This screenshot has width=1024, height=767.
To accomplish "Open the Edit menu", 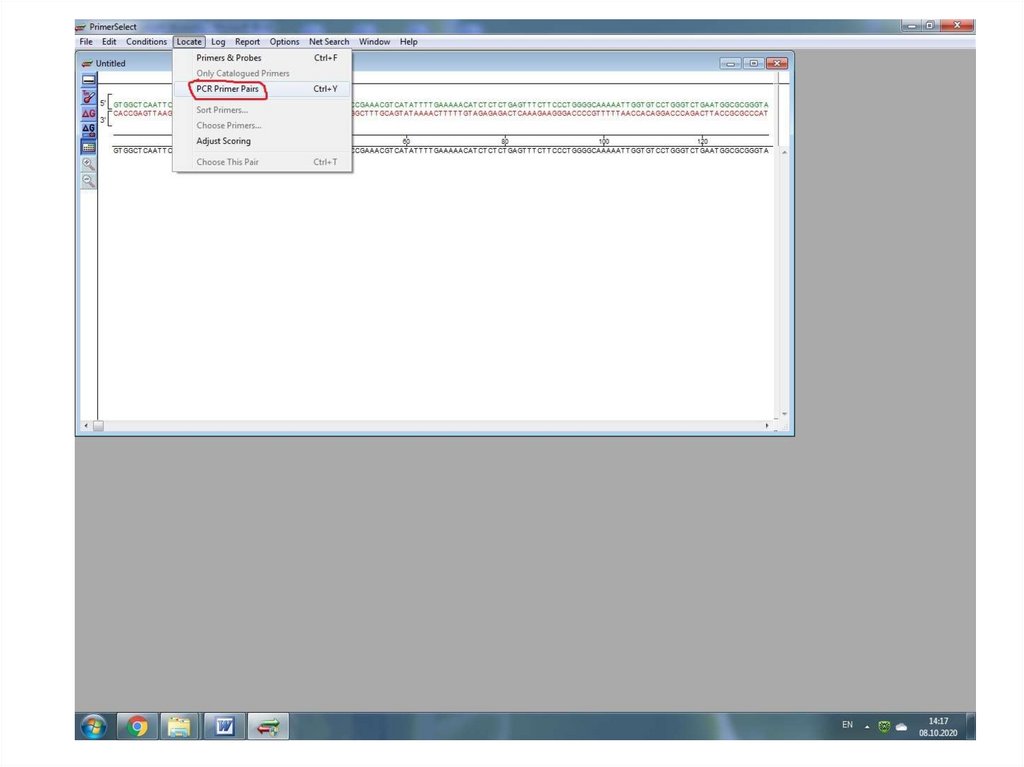I will coord(109,42).
